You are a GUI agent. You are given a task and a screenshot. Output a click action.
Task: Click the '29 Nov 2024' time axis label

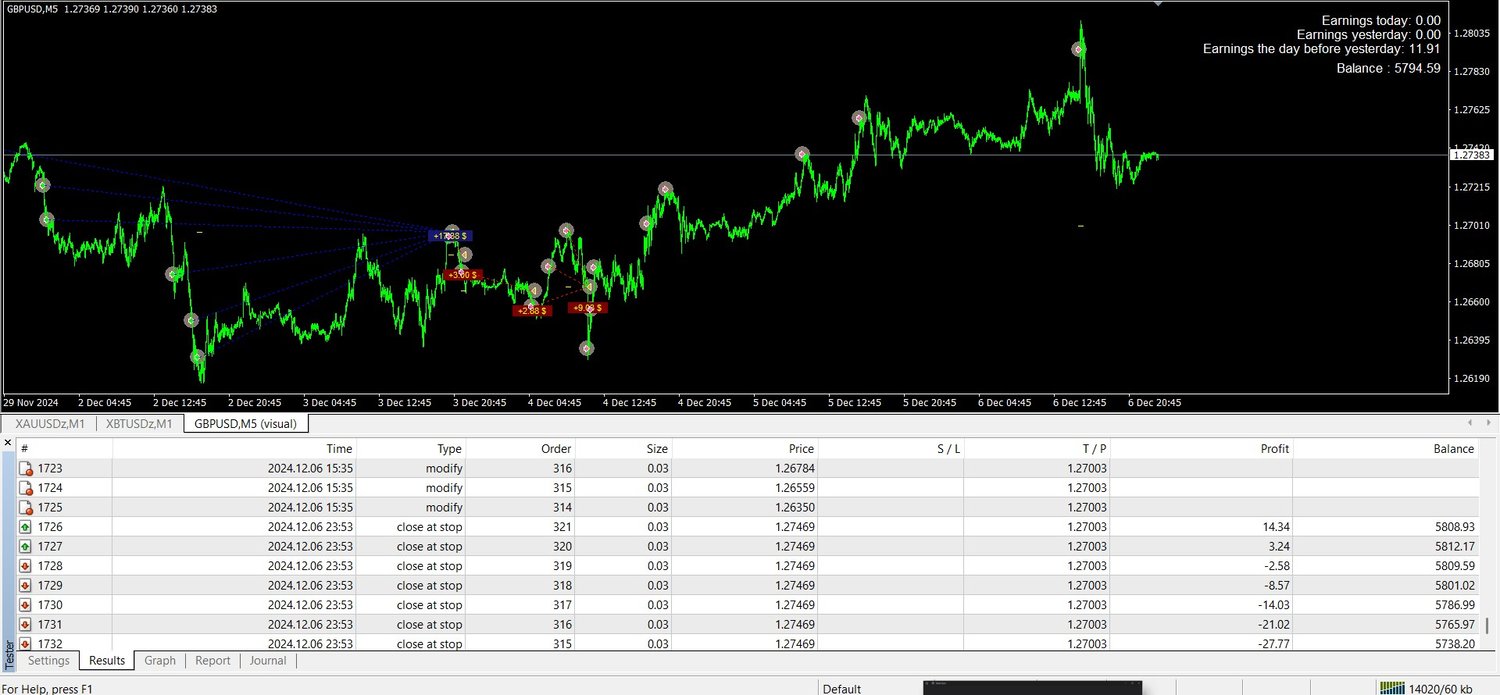pos(33,403)
